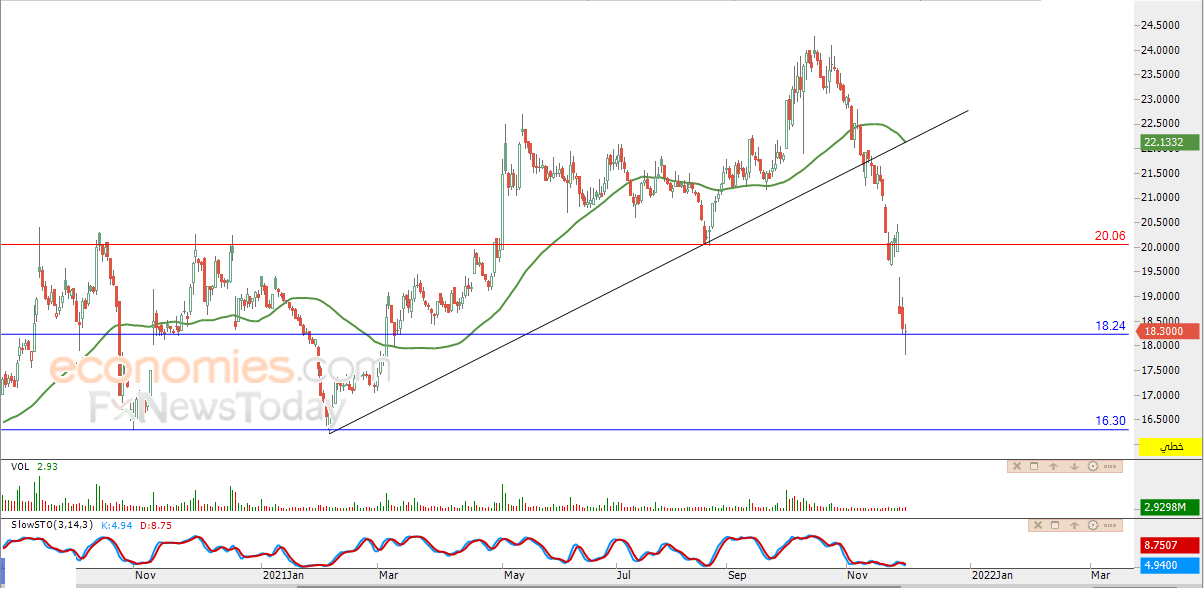
Task: Click the blue K value tag 4.9400
Action: (1170, 565)
